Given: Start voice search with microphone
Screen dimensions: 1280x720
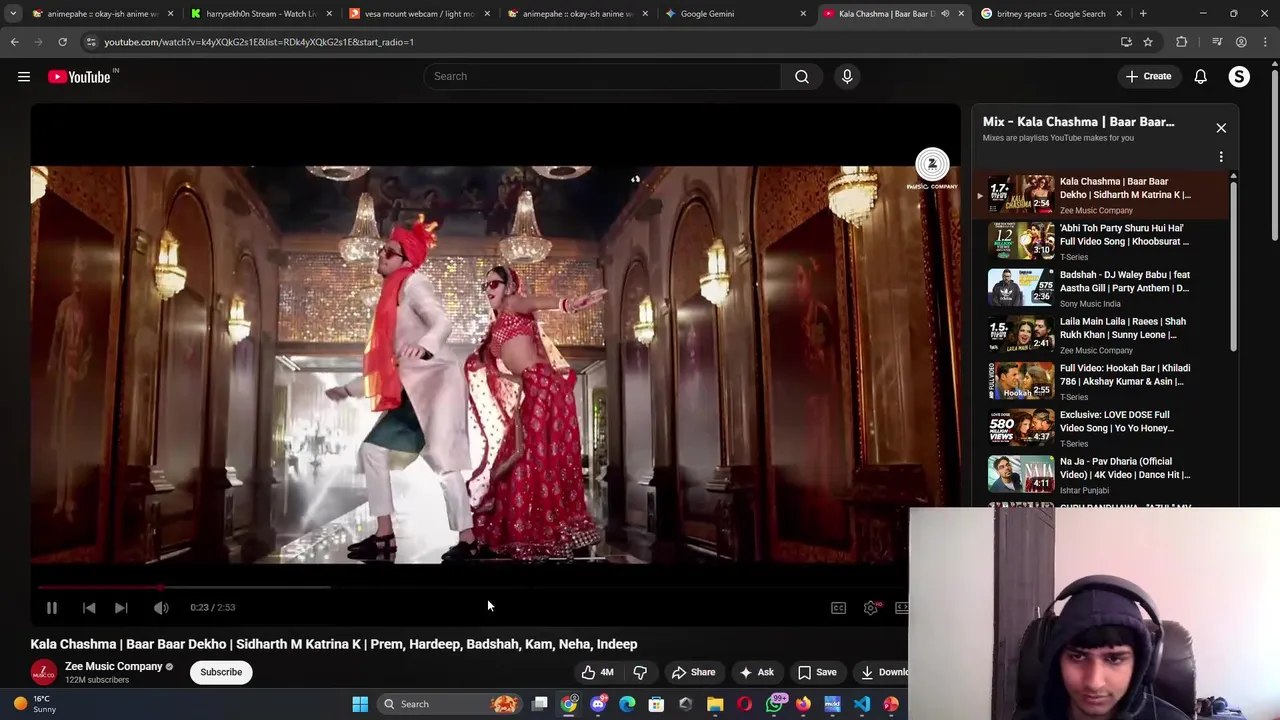Looking at the screenshot, I should [x=847, y=76].
